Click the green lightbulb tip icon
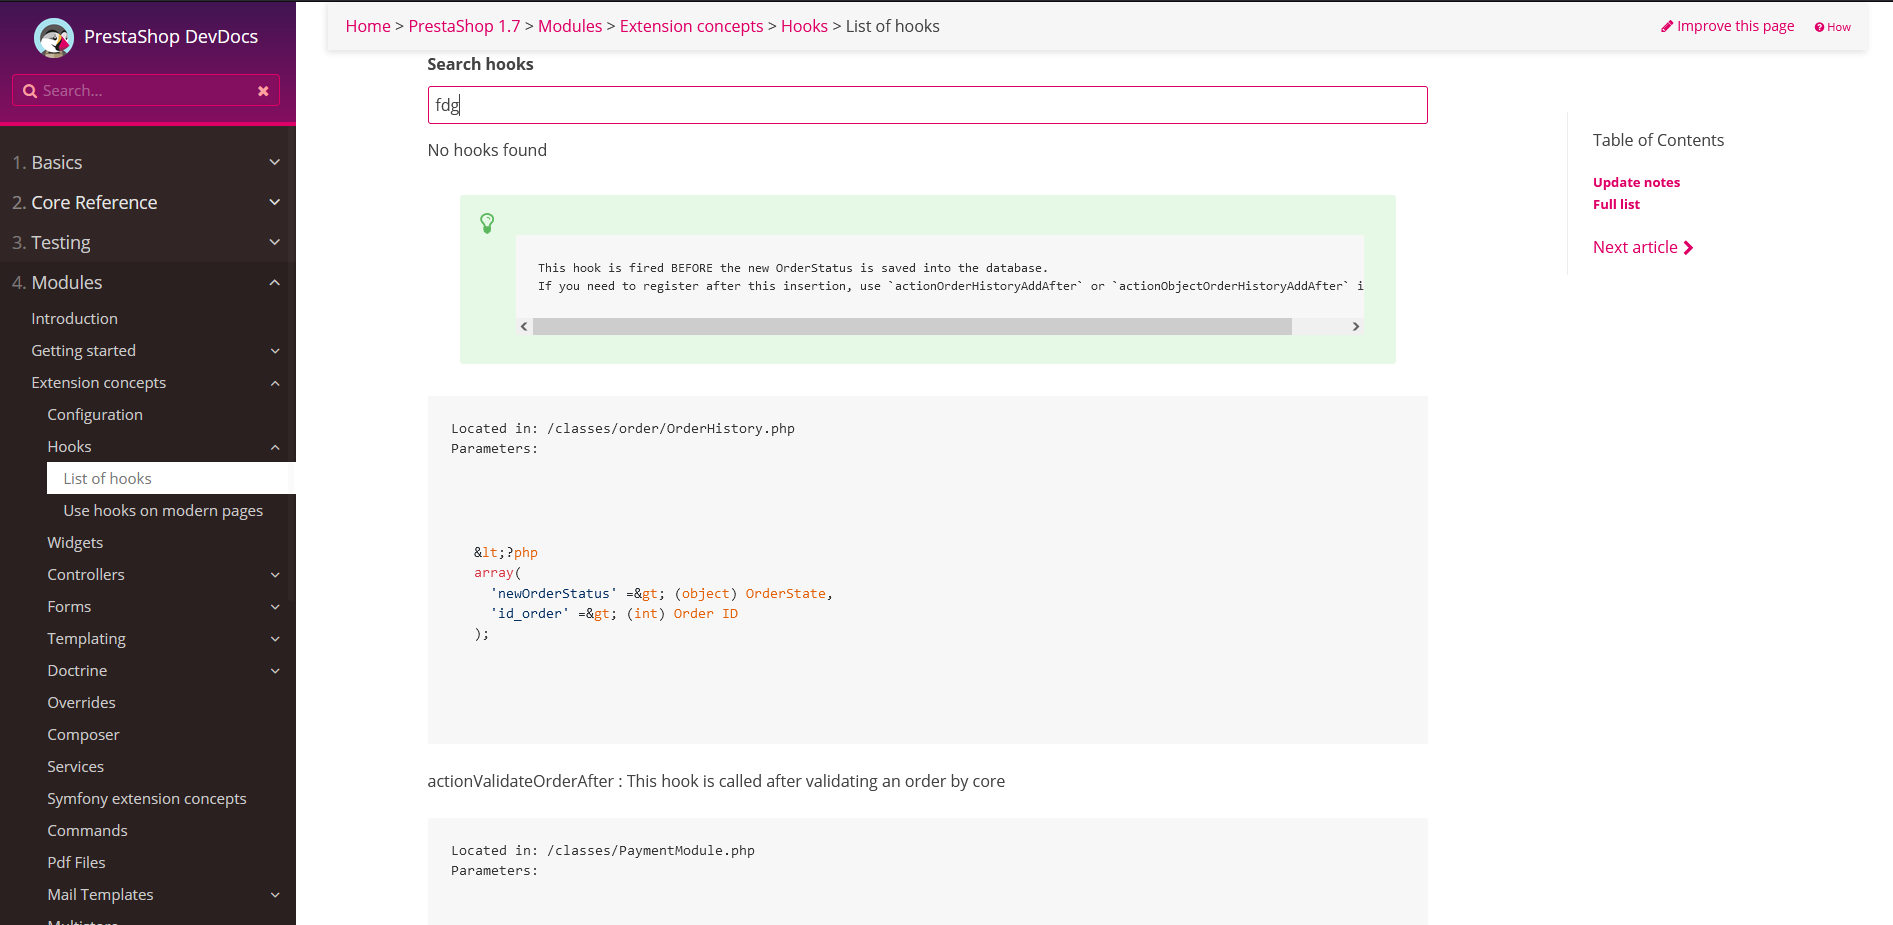1893x925 pixels. click(487, 223)
